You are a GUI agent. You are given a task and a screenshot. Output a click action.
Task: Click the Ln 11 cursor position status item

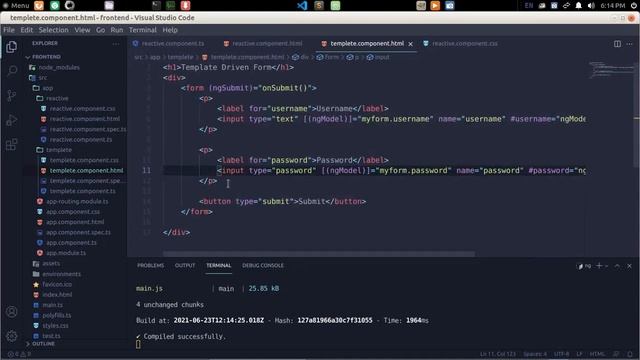pos(498,354)
